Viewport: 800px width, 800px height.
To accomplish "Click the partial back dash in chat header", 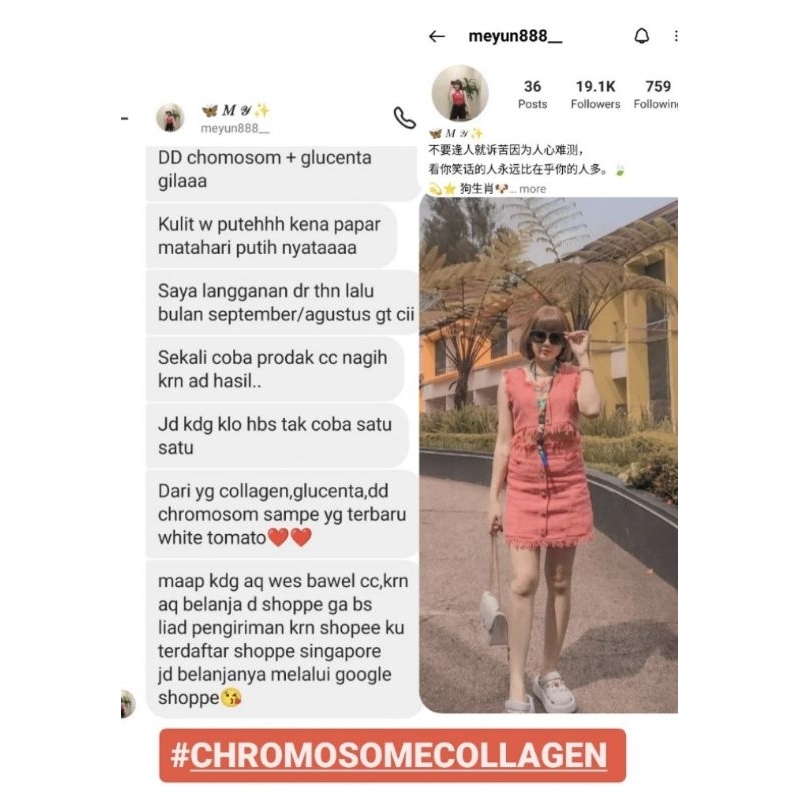I will click(x=124, y=119).
